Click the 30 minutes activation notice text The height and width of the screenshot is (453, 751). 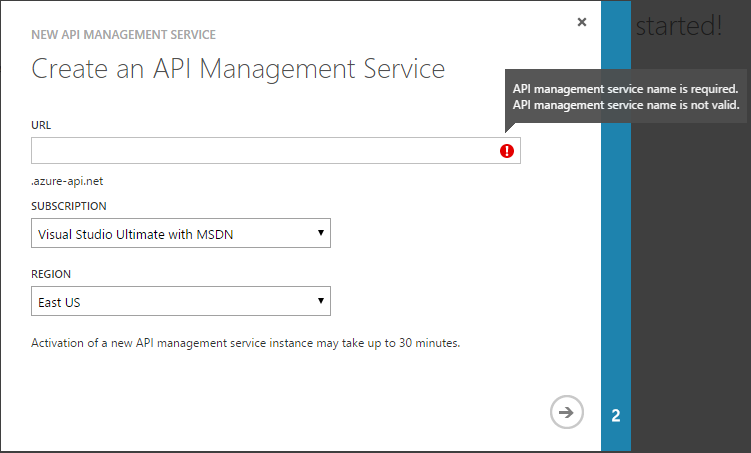[245, 343]
